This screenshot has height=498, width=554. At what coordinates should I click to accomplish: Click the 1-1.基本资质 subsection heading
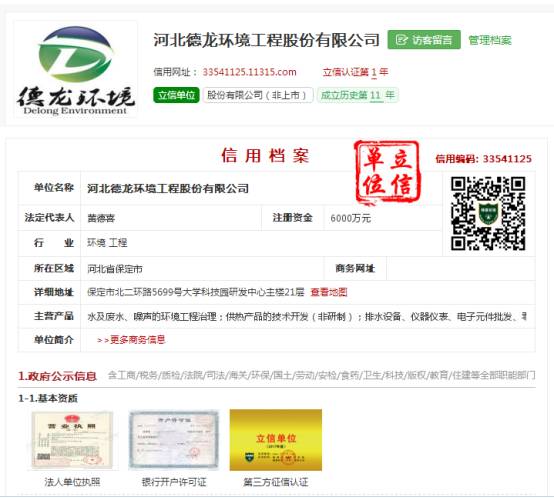(48, 398)
